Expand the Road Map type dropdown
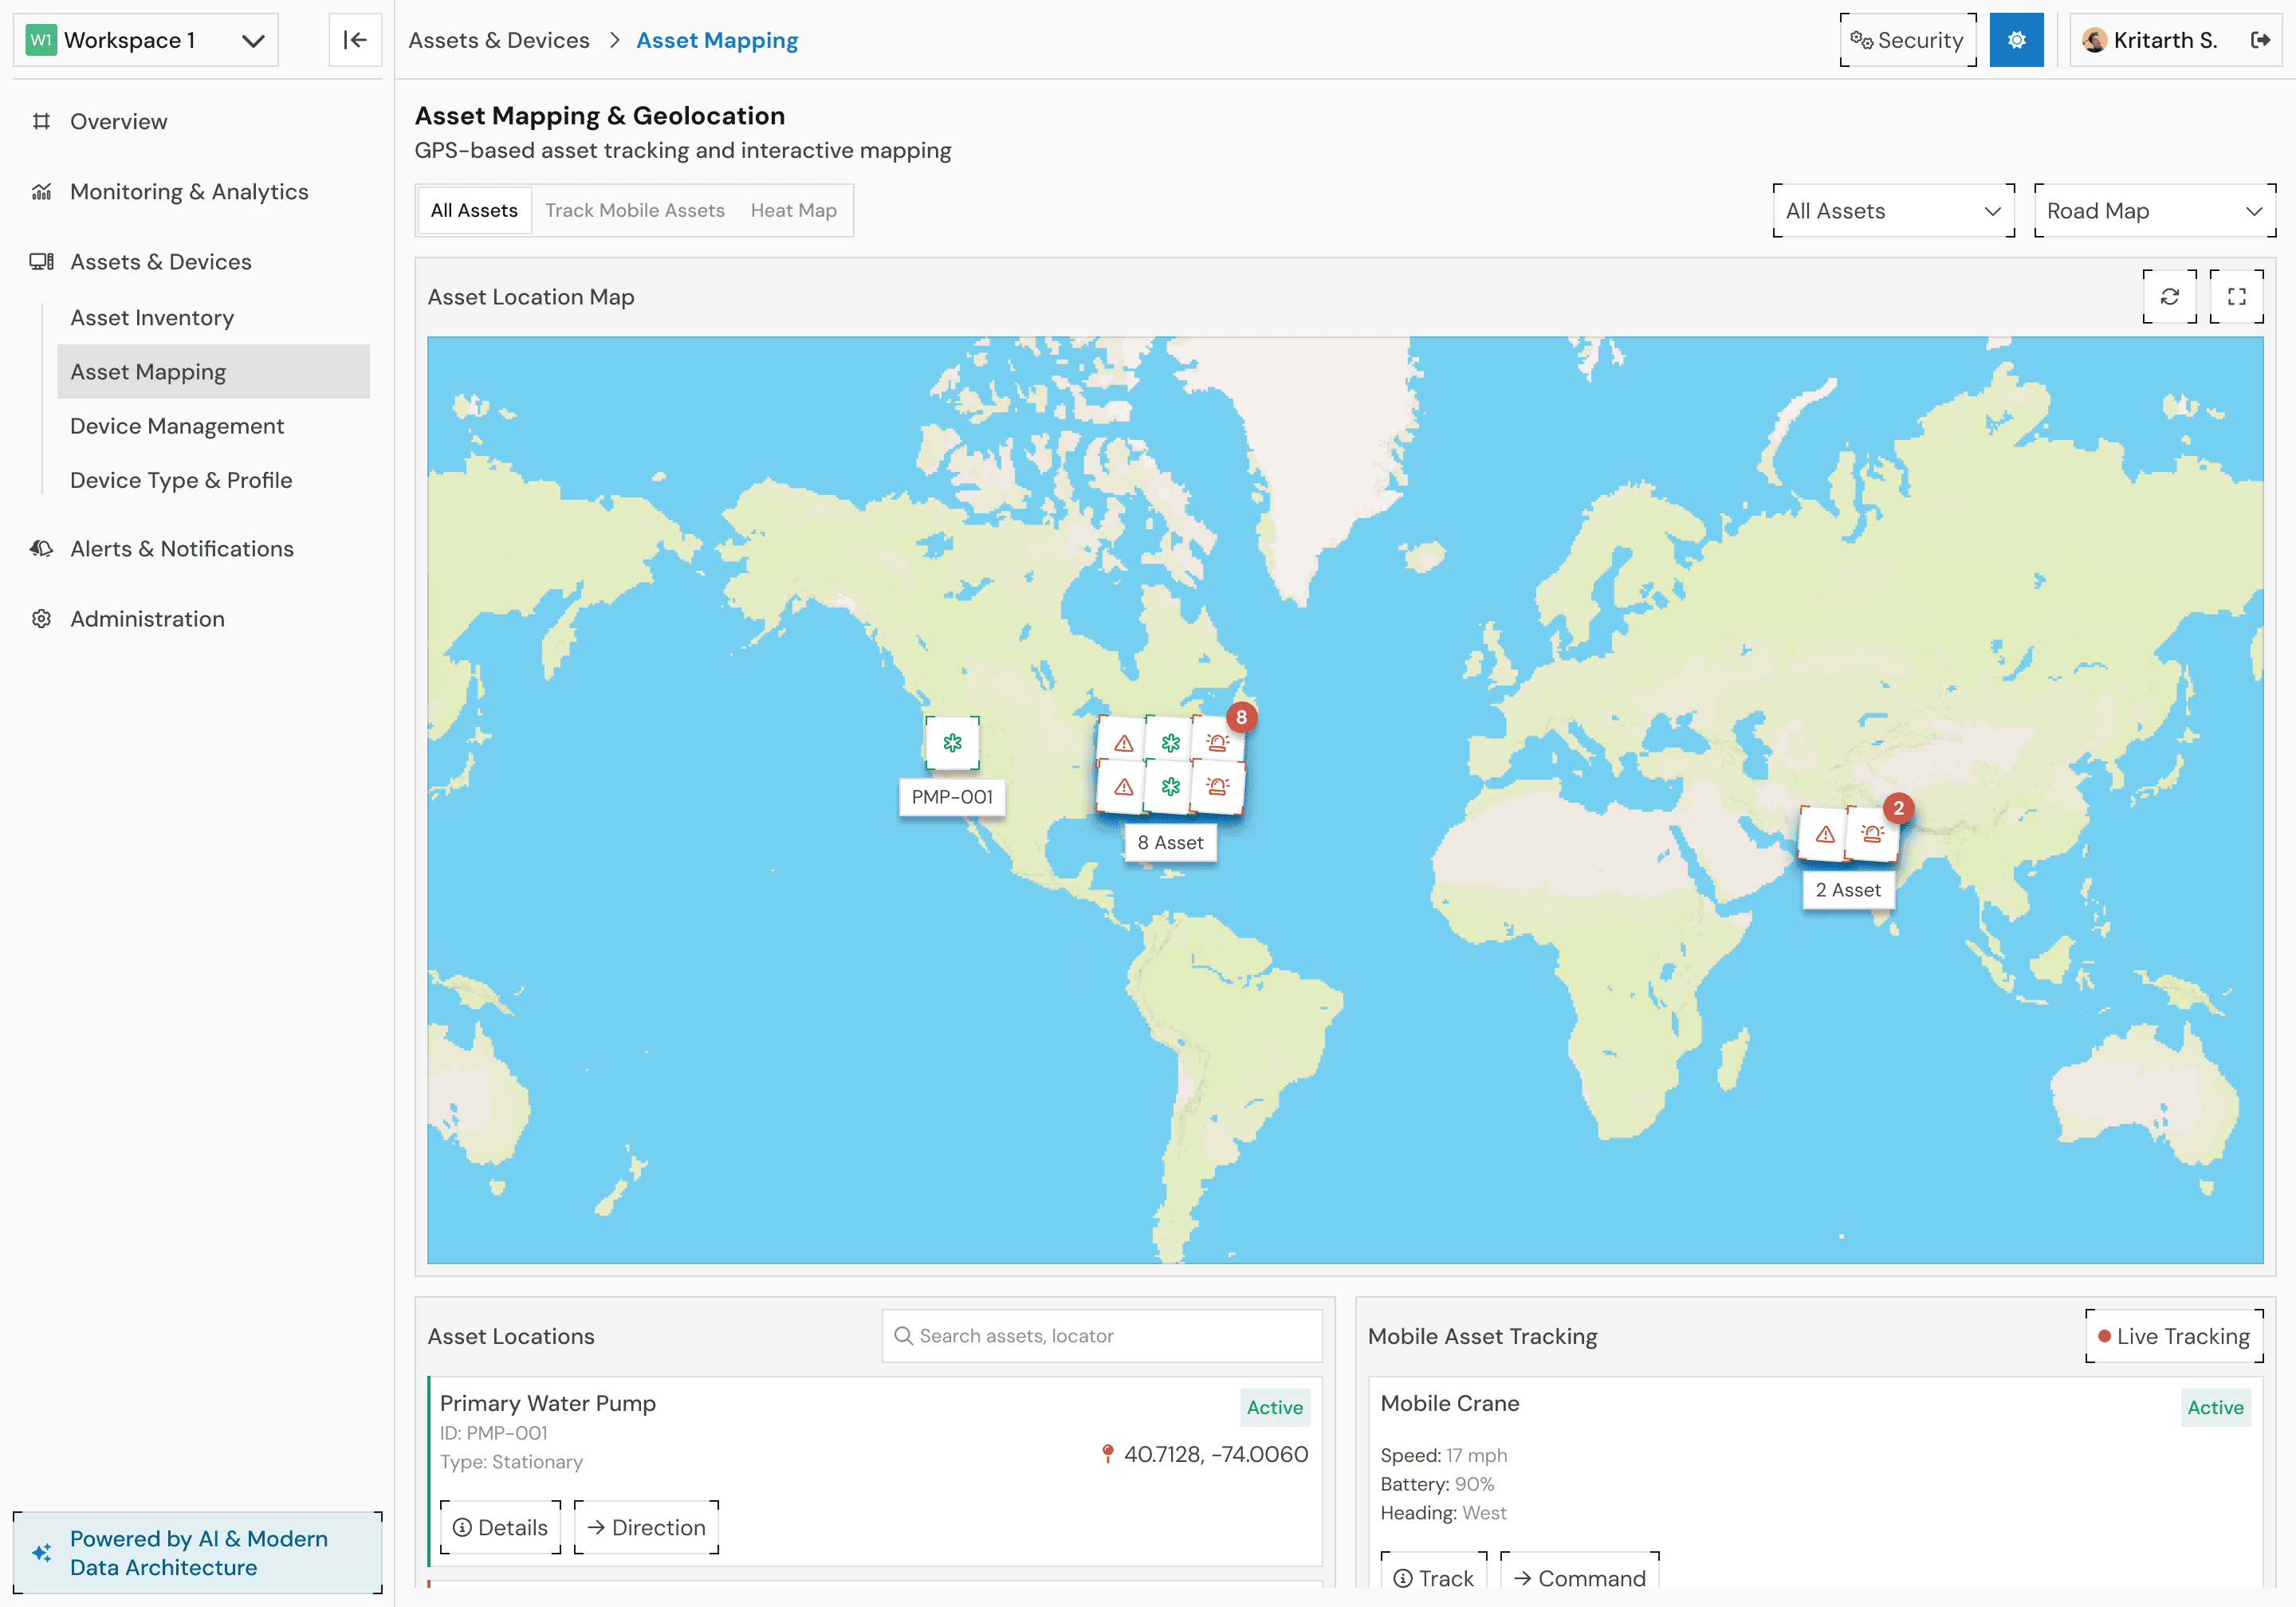 click(x=2154, y=211)
